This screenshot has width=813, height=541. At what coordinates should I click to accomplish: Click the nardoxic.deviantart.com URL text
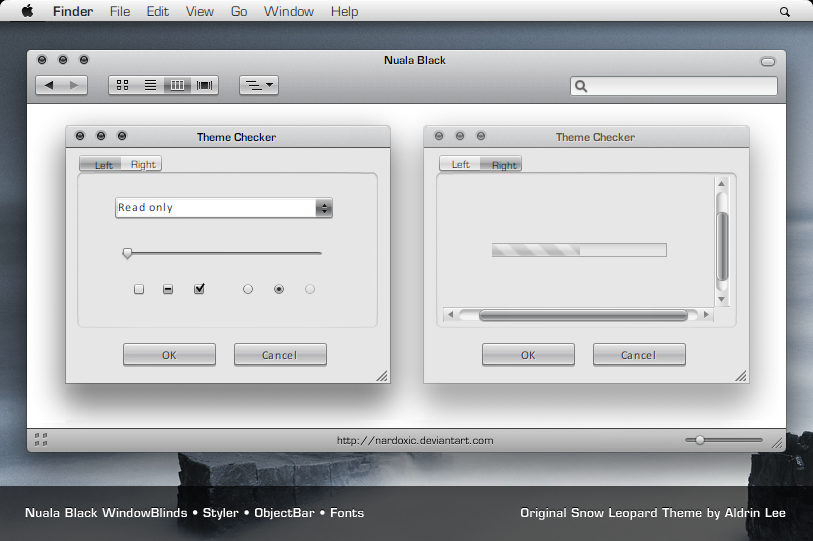[415, 440]
